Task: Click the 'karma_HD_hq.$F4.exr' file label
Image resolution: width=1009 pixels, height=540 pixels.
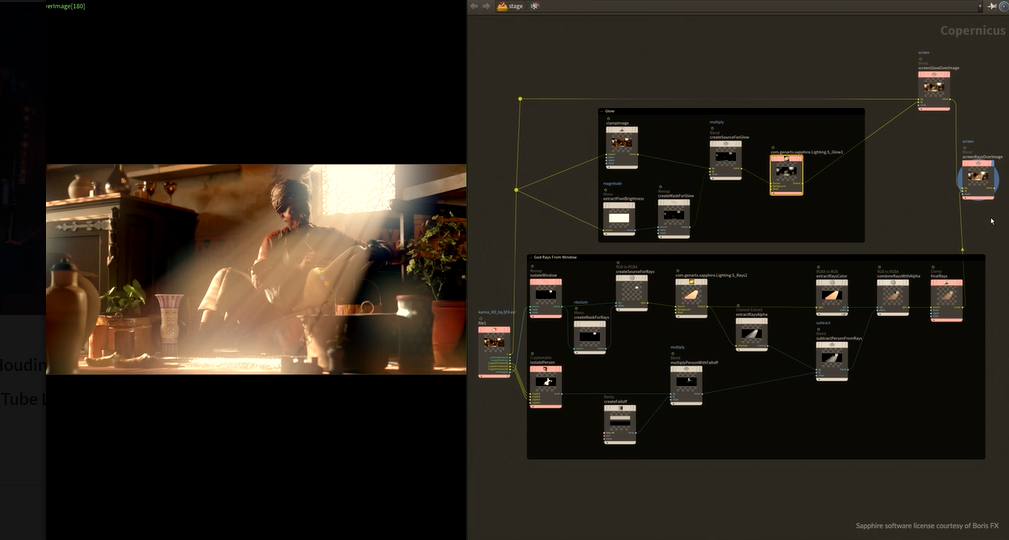Action: pyautogui.click(x=497, y=312)
